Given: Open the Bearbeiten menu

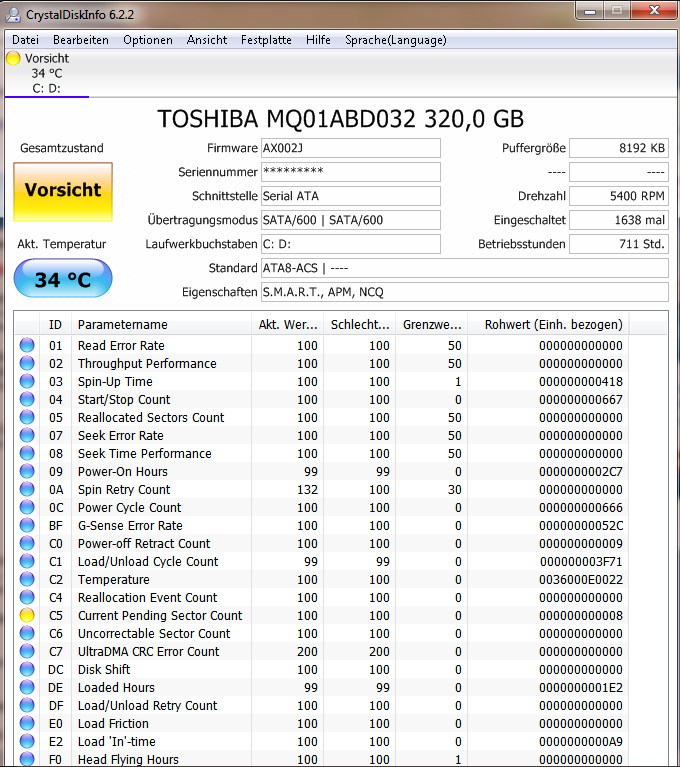Looking at the screenshot, I should [x=81, y=40].
